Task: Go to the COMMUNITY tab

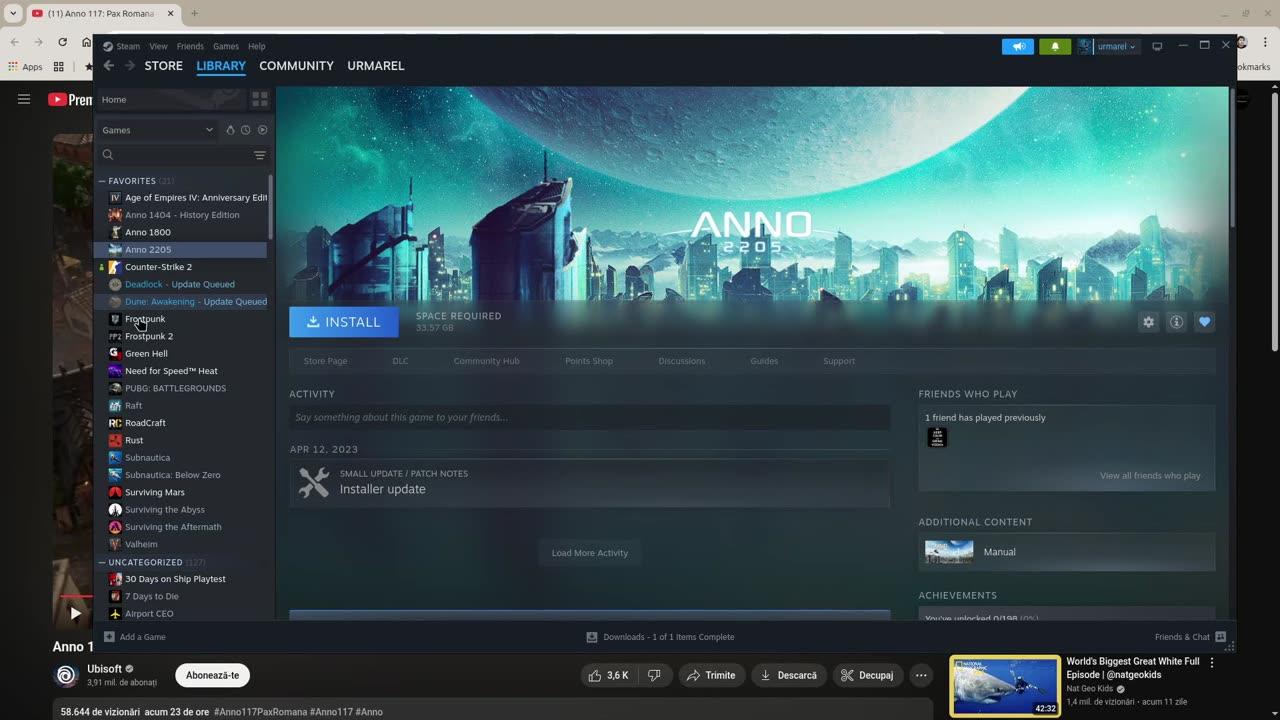Action: point(296,66)
